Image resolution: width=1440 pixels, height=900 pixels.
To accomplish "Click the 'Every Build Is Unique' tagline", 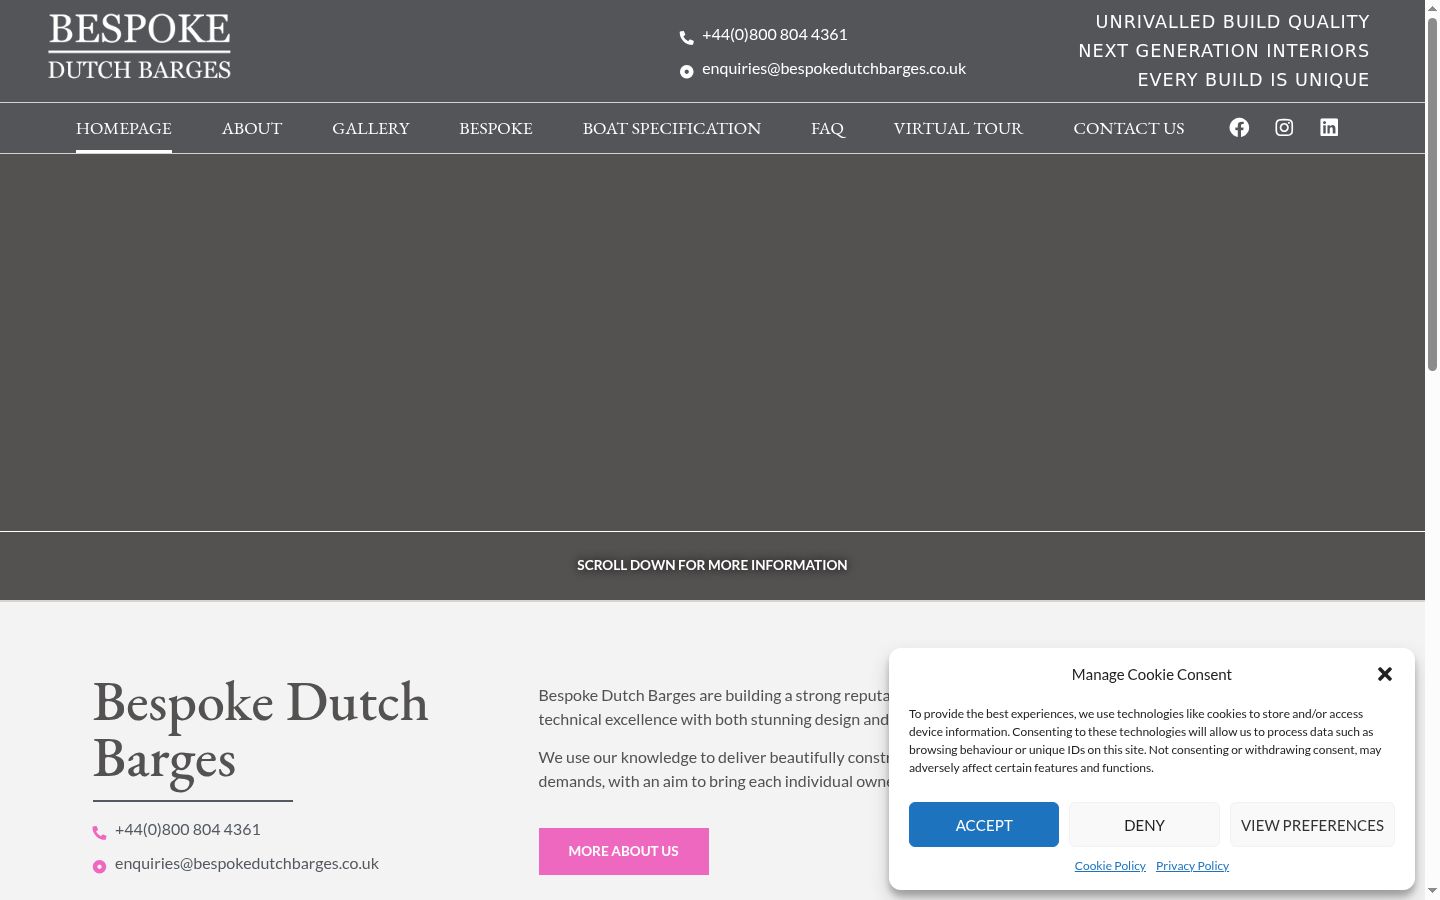I will point(1253,80).
